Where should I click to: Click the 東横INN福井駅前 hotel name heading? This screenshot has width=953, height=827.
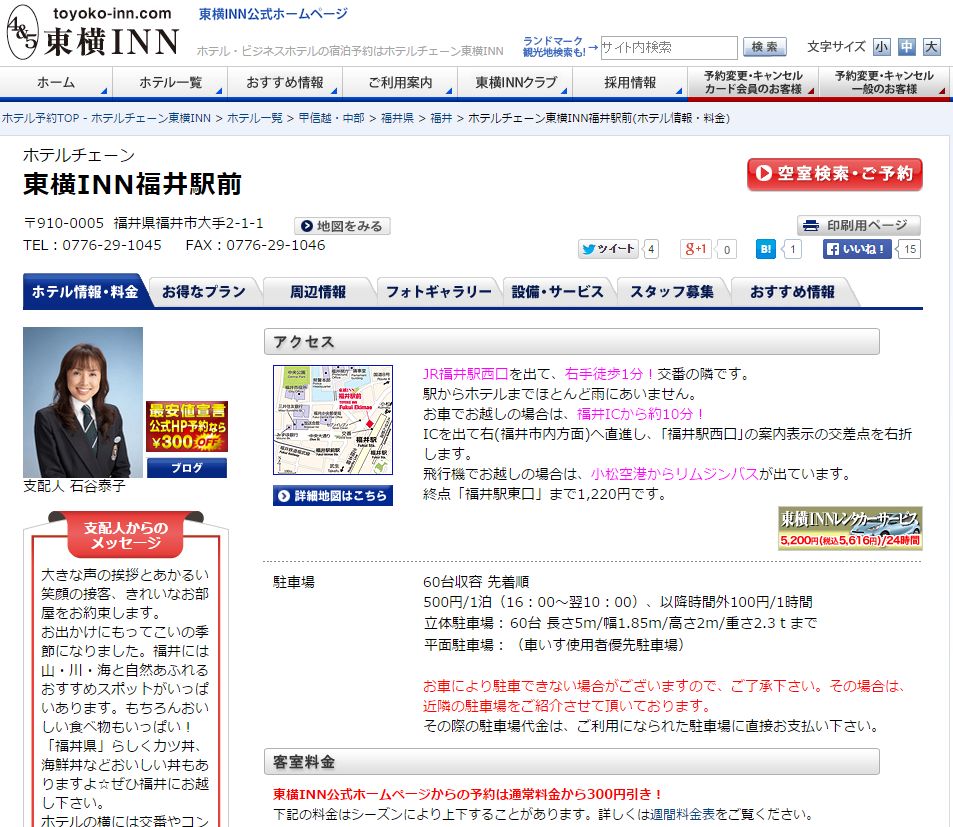132,184
